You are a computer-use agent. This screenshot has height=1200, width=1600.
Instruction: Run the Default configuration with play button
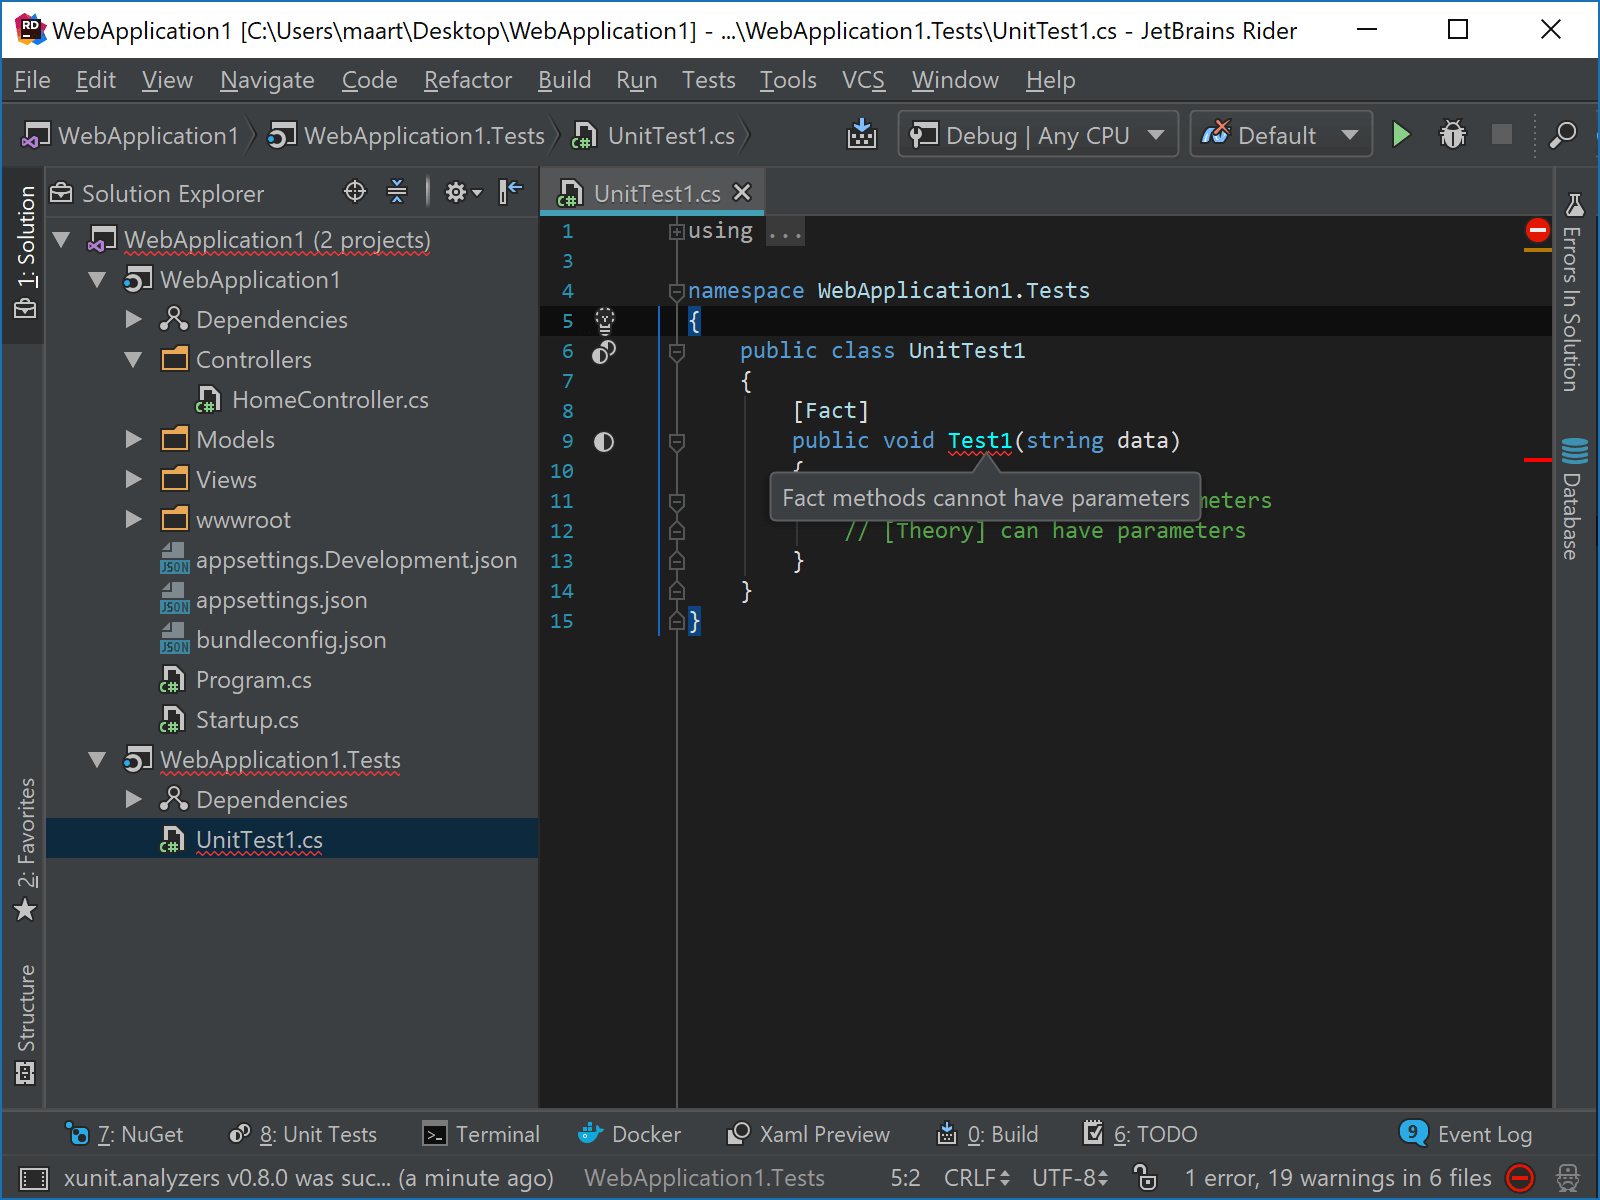click(x=1401, y=134)
